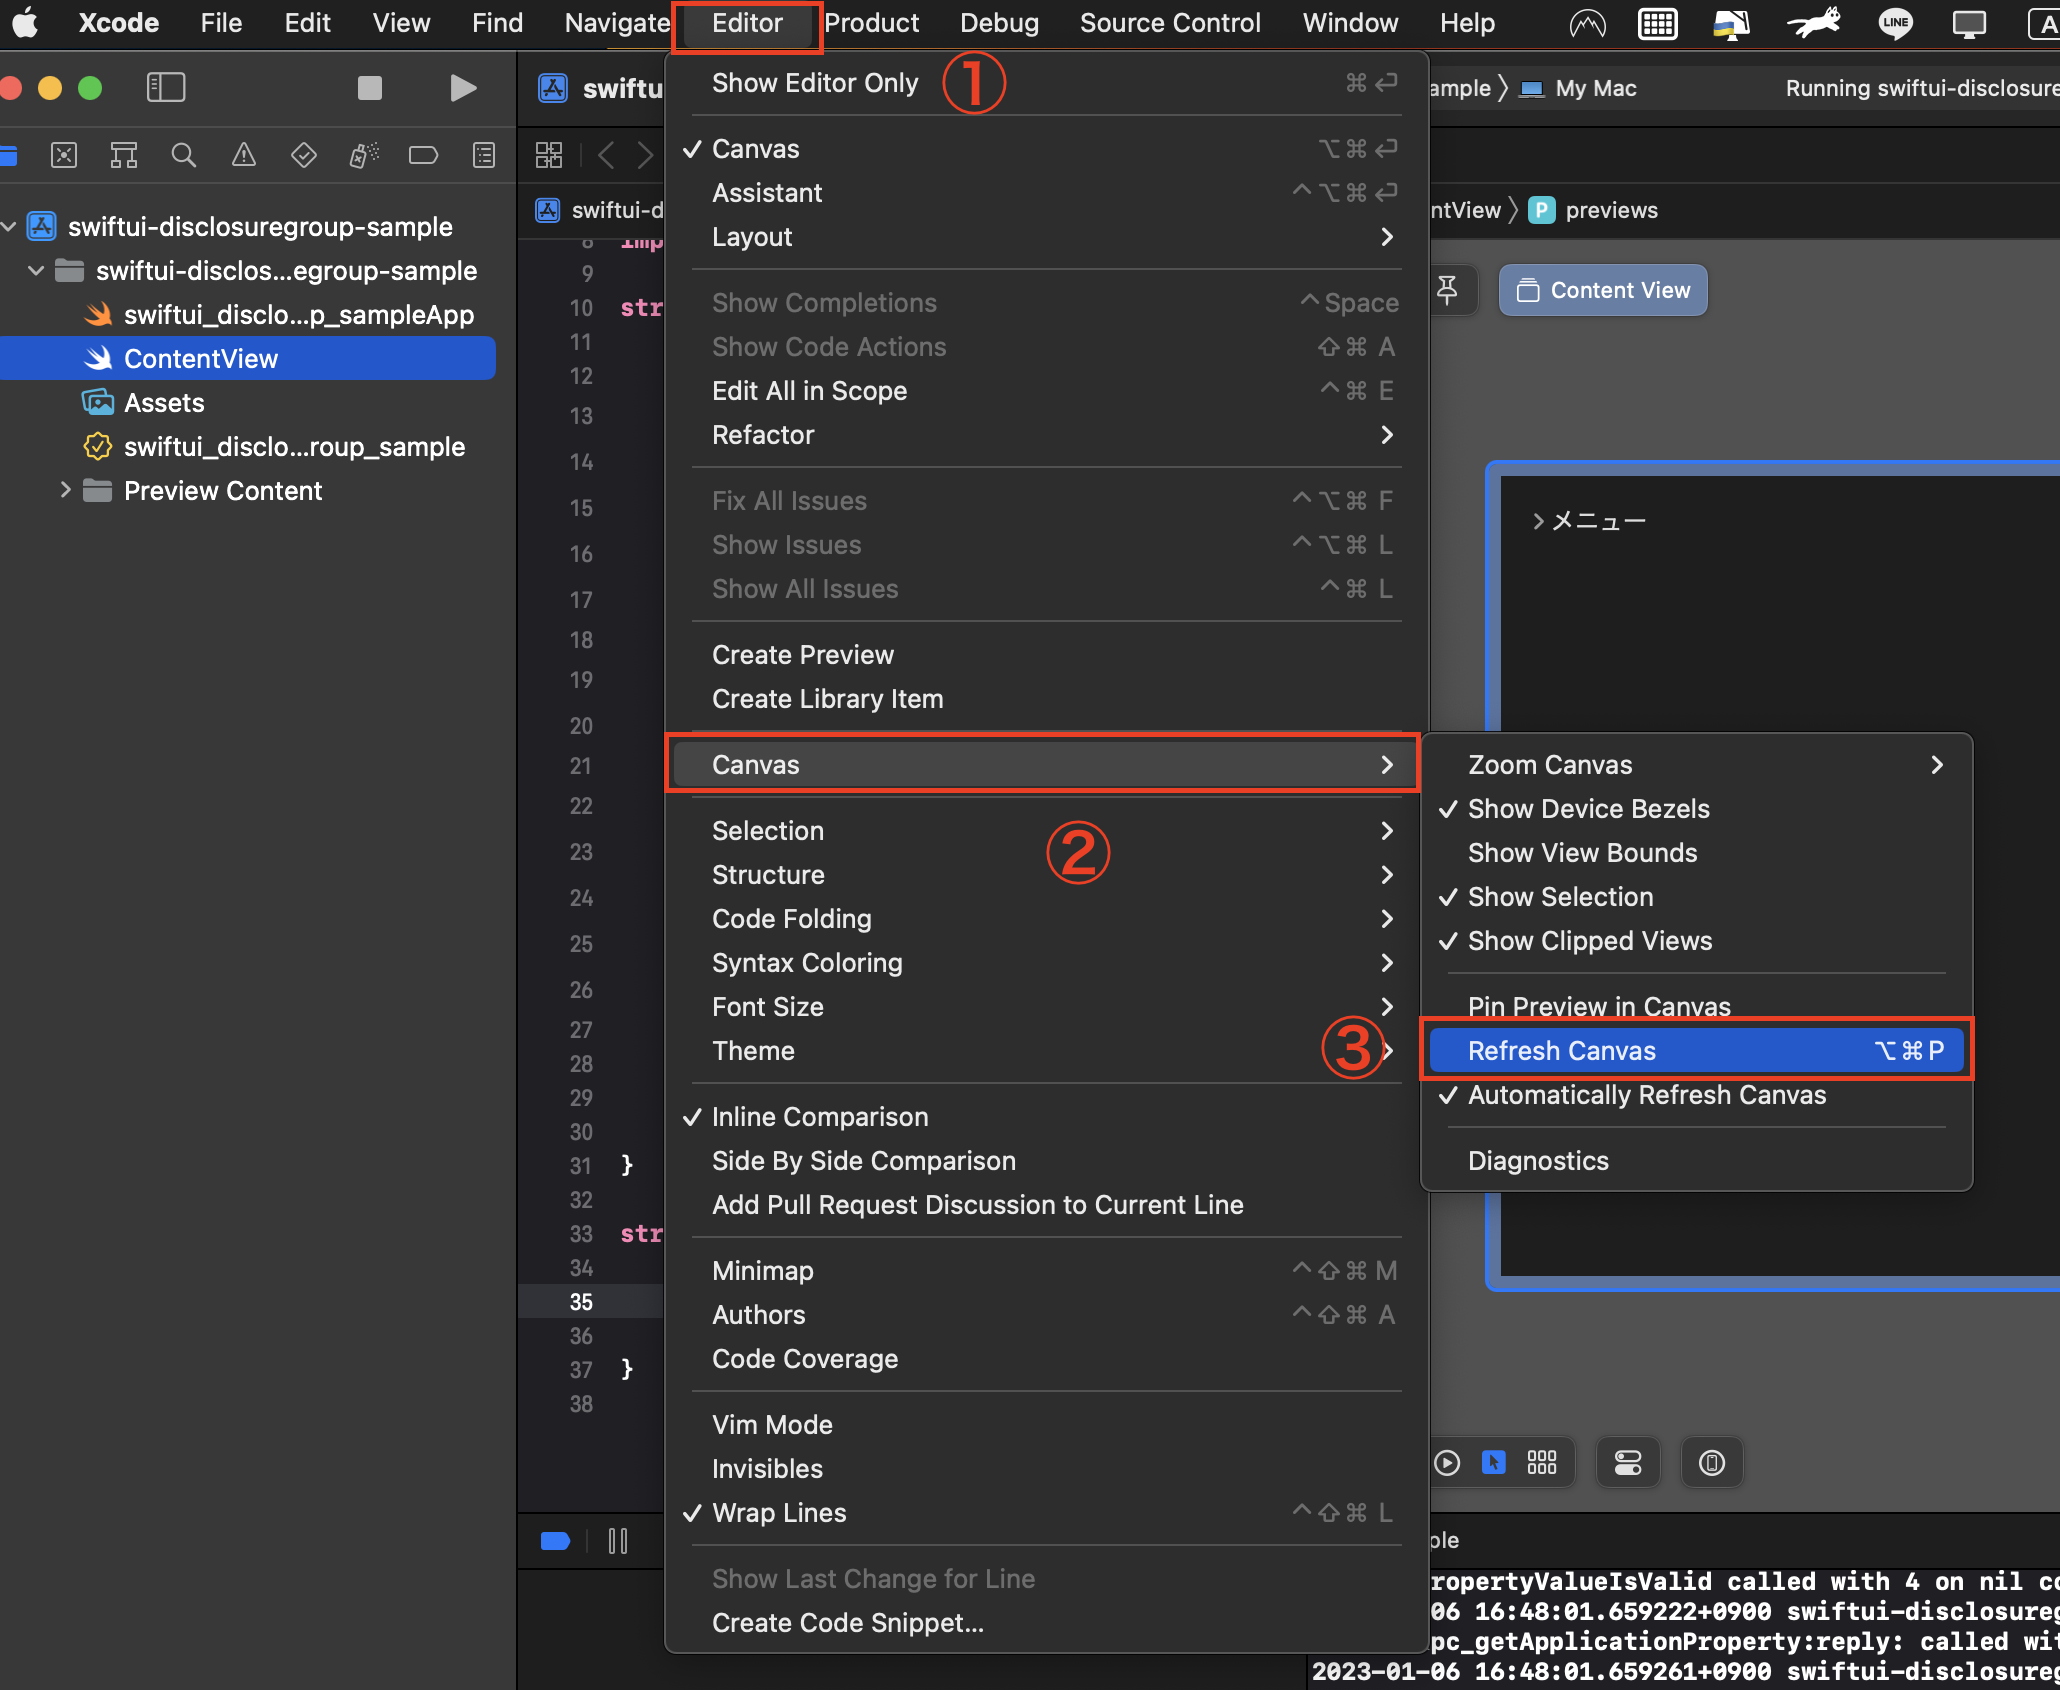Viewport: 2060px width, 1690px height.
Task: Click the related items grid icon
Action: click(549, 155)
